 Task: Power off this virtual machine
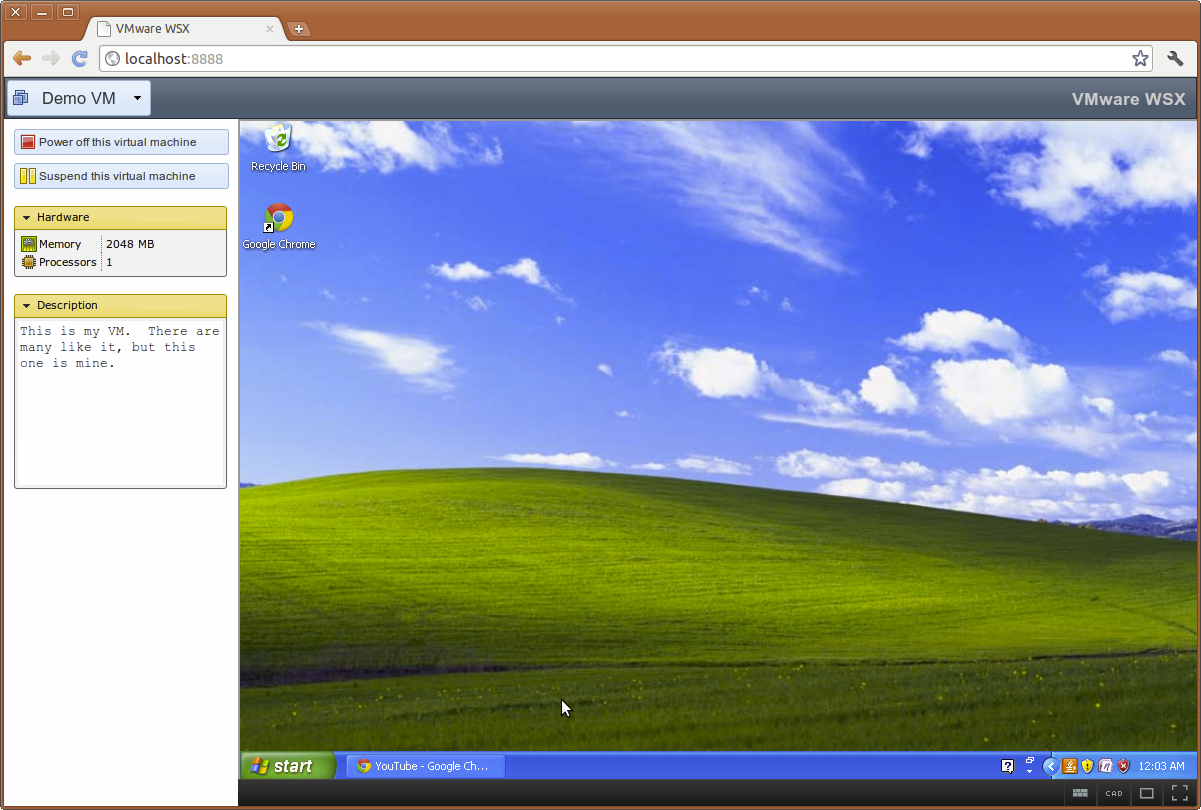click(121, 142)
